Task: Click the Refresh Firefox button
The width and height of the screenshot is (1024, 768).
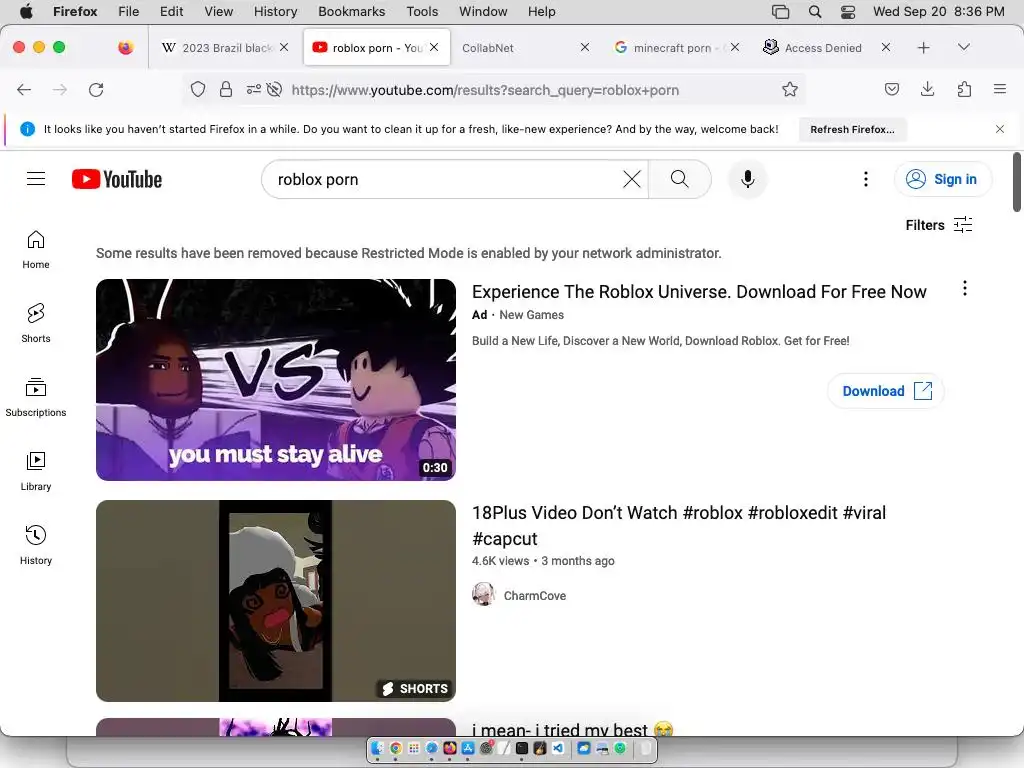Action: pyautogui.click(x=852, y=129)
